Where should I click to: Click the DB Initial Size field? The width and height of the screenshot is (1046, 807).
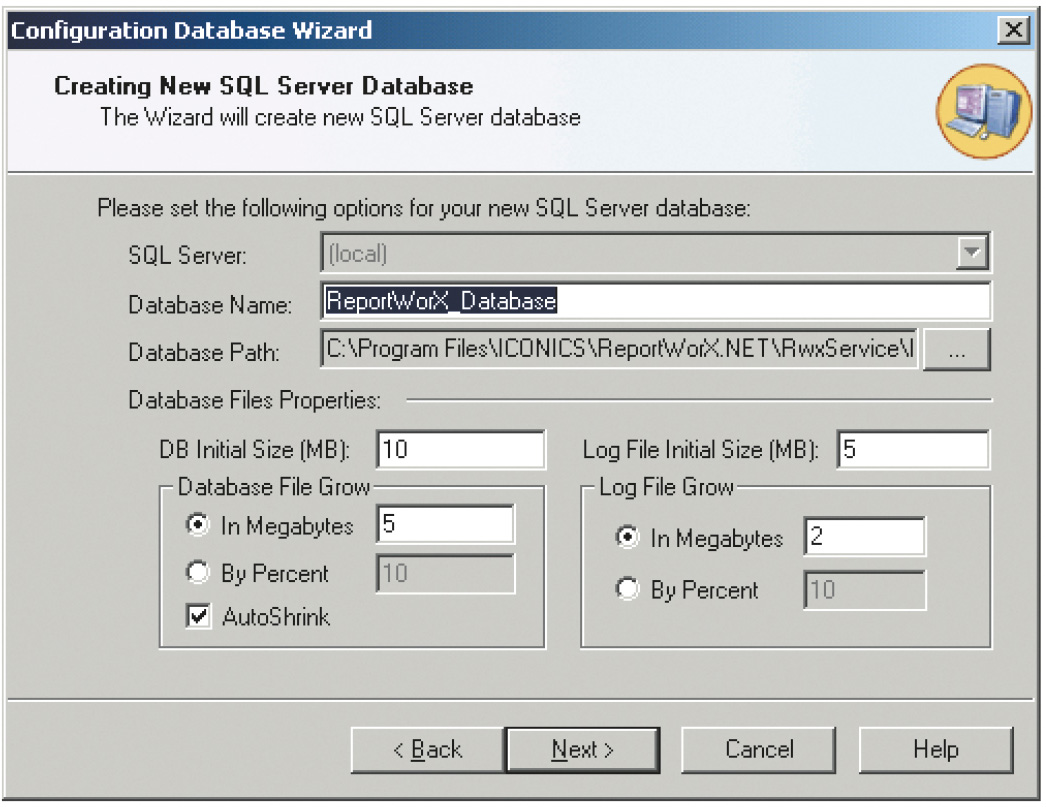(460, 450)
